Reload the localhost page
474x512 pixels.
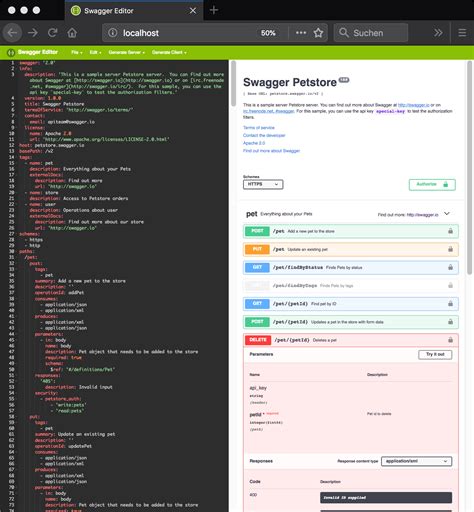tap(52, 33)
